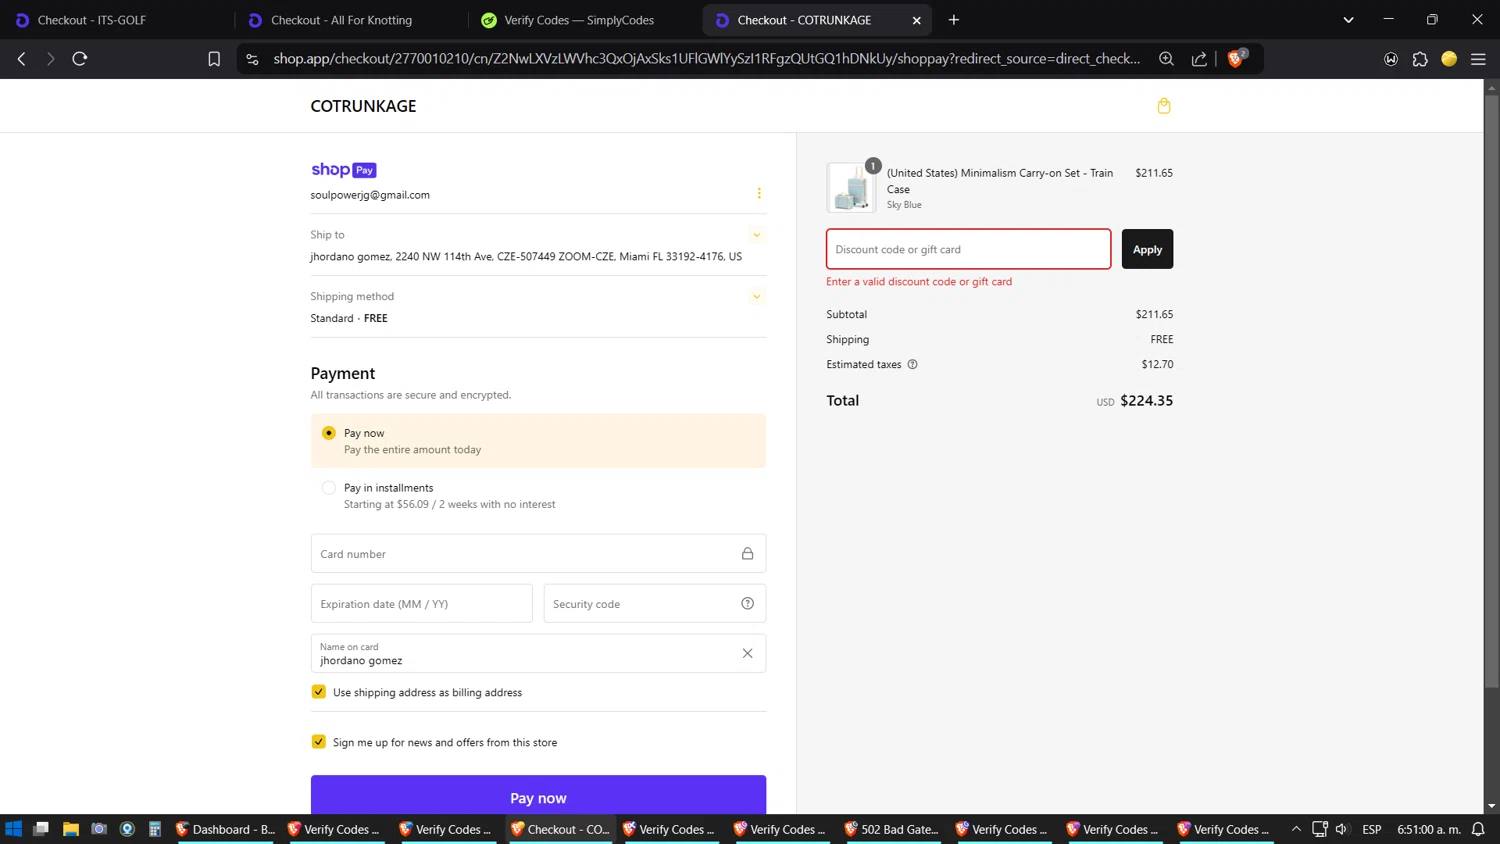Open the browser tab list dropdown arrow
Viewport: 1500px width, 844px height.
[1348, 20]
